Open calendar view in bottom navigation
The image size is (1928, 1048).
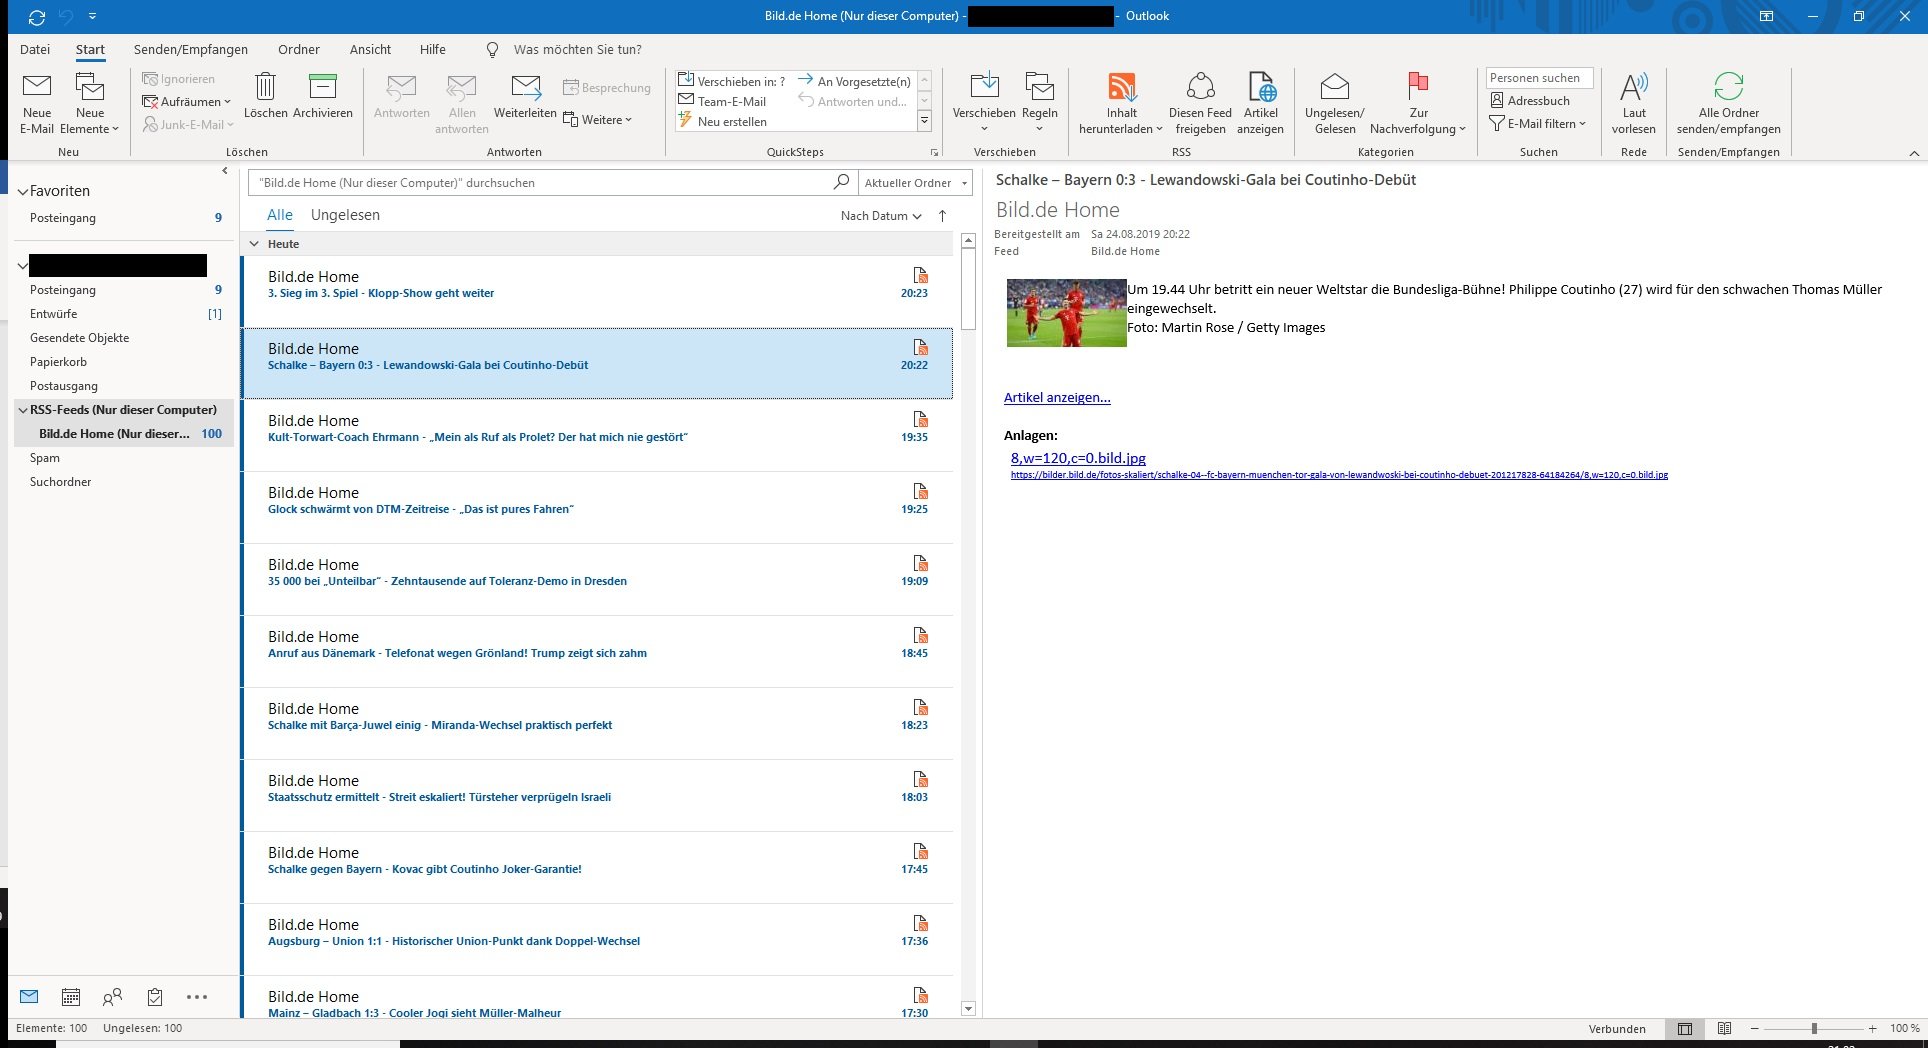point(71,997)
